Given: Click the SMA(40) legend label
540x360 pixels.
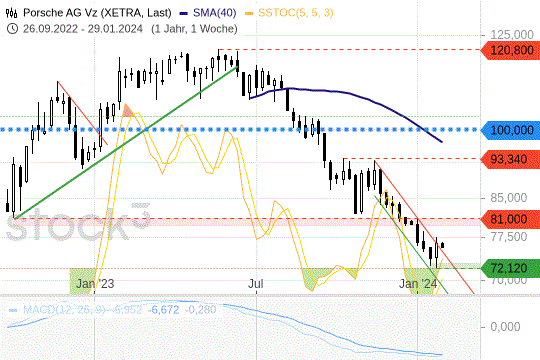Looking at the screenshot, I should coord(215,13).
